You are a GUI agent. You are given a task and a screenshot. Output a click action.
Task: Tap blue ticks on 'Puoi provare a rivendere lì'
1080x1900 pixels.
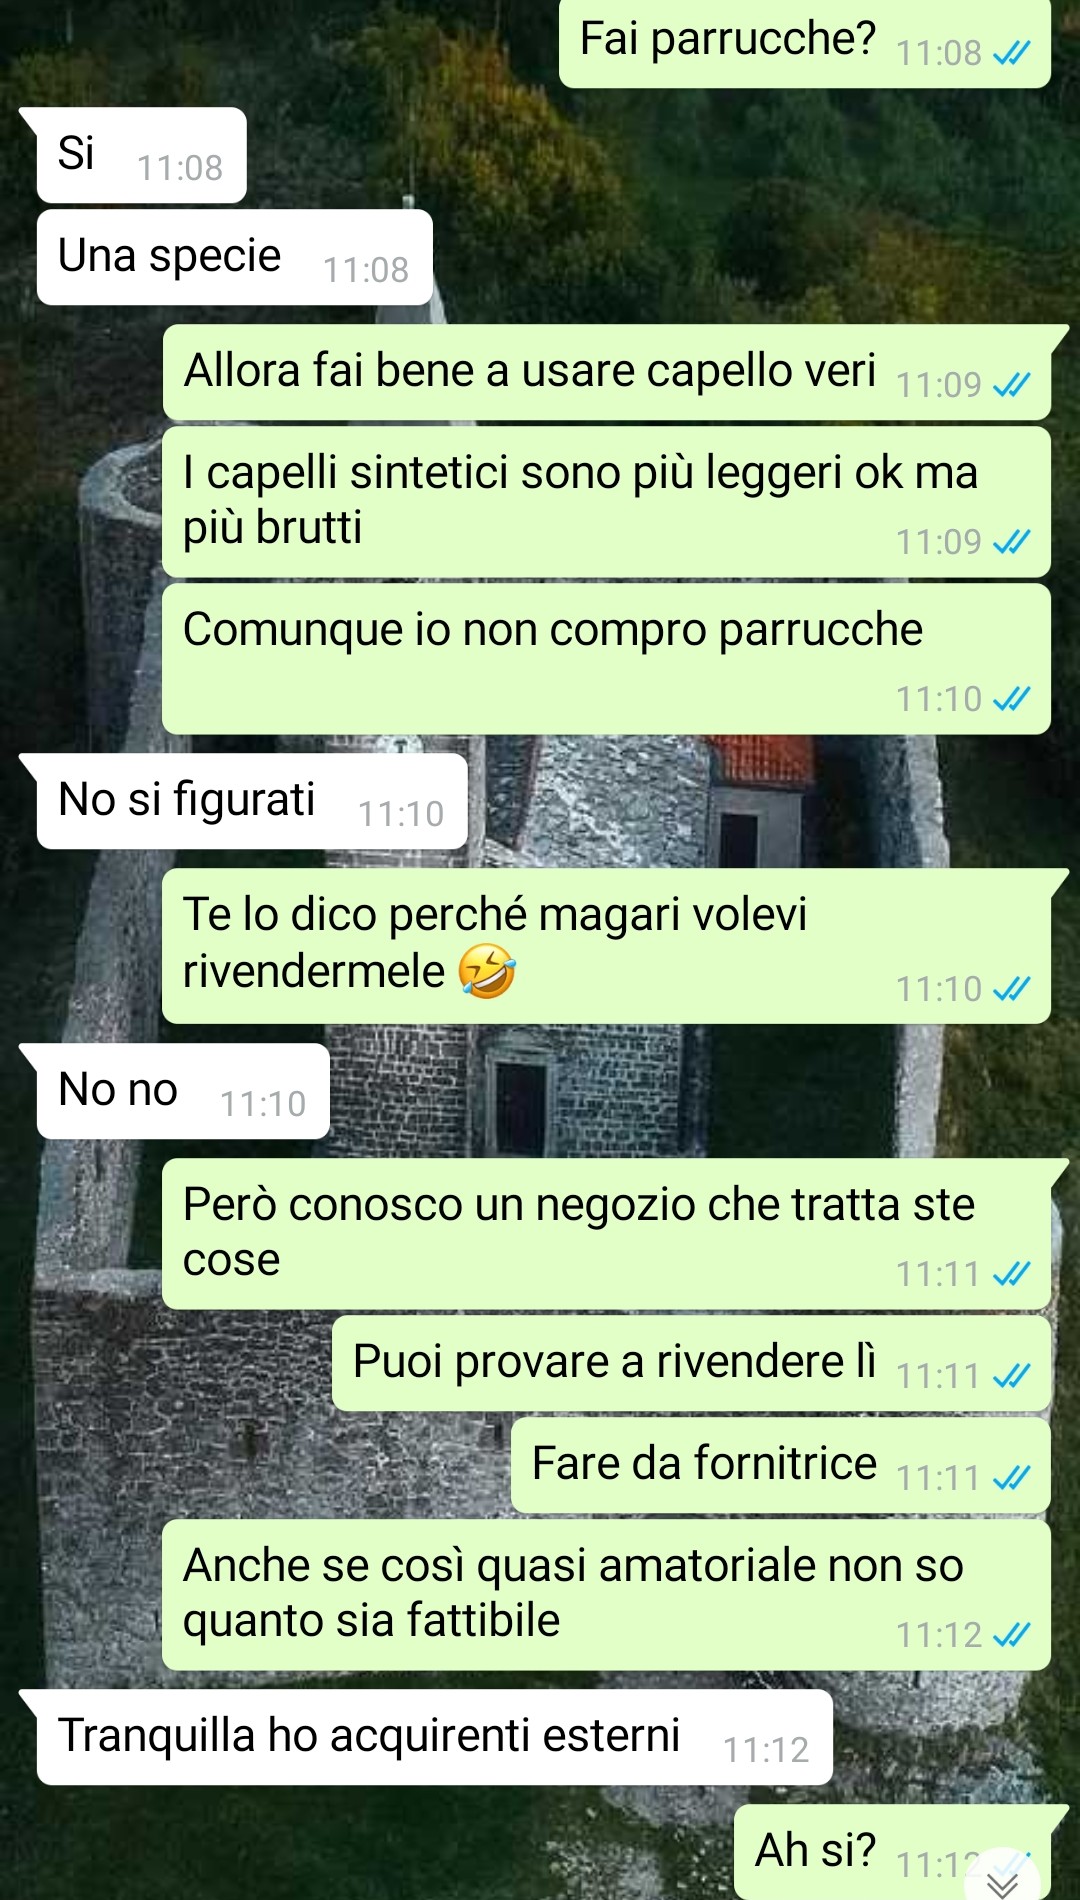pos(1011,1375)
